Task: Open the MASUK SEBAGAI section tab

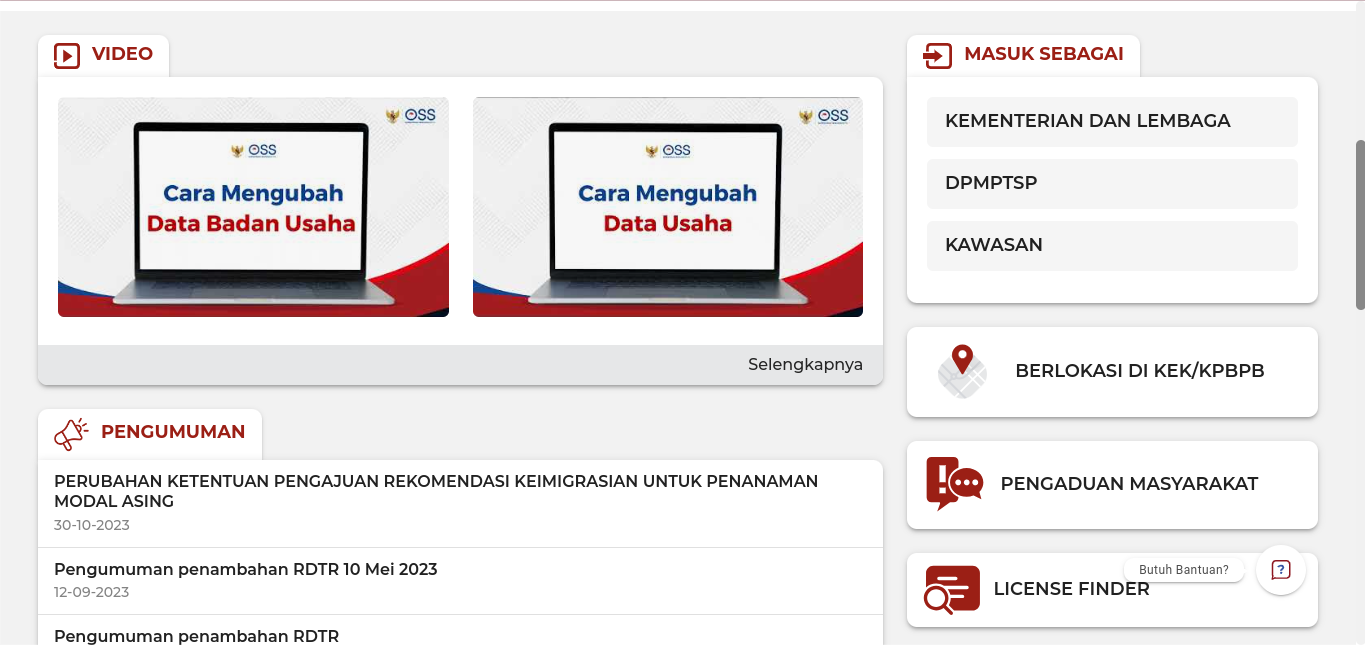Action: click(1023, 55)
